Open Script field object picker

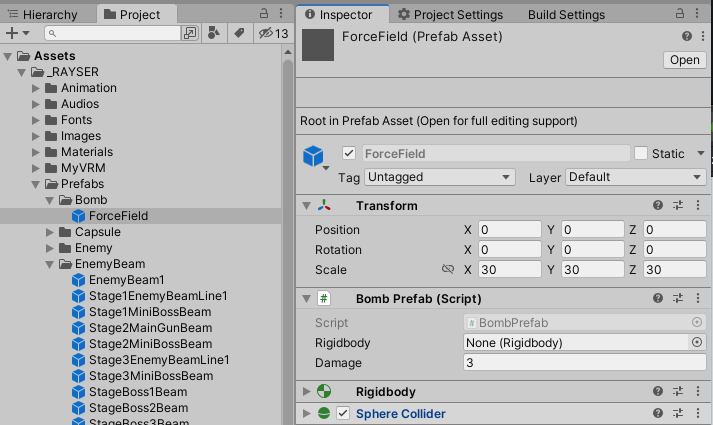click(x=697, y=322)
